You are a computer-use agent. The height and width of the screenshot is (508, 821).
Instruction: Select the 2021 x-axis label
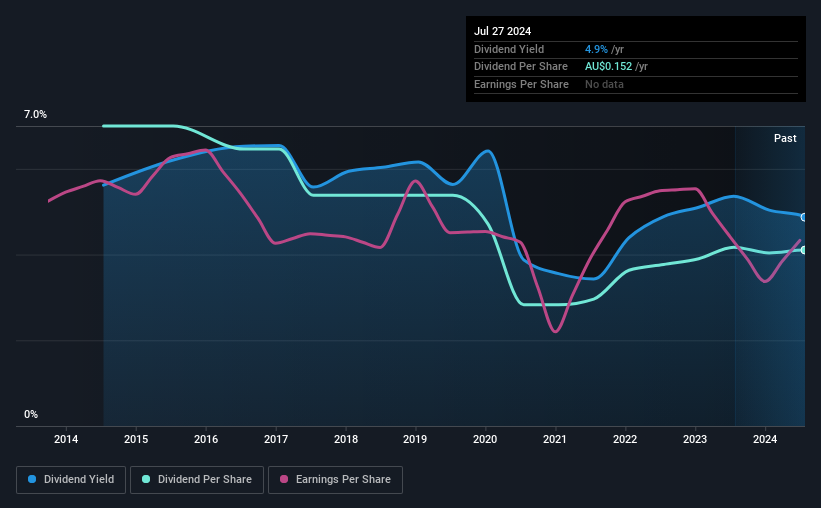tap(555, 439)
